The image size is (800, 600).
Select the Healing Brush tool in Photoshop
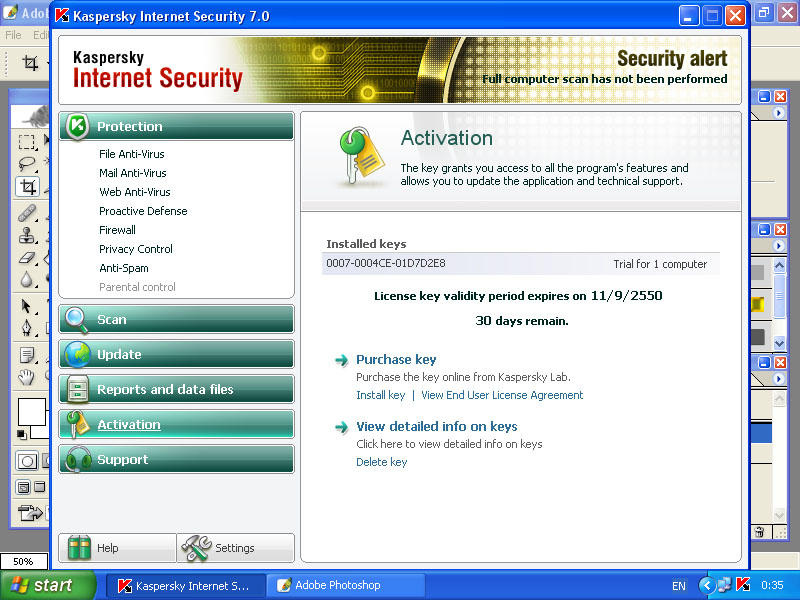pos(27,213)
